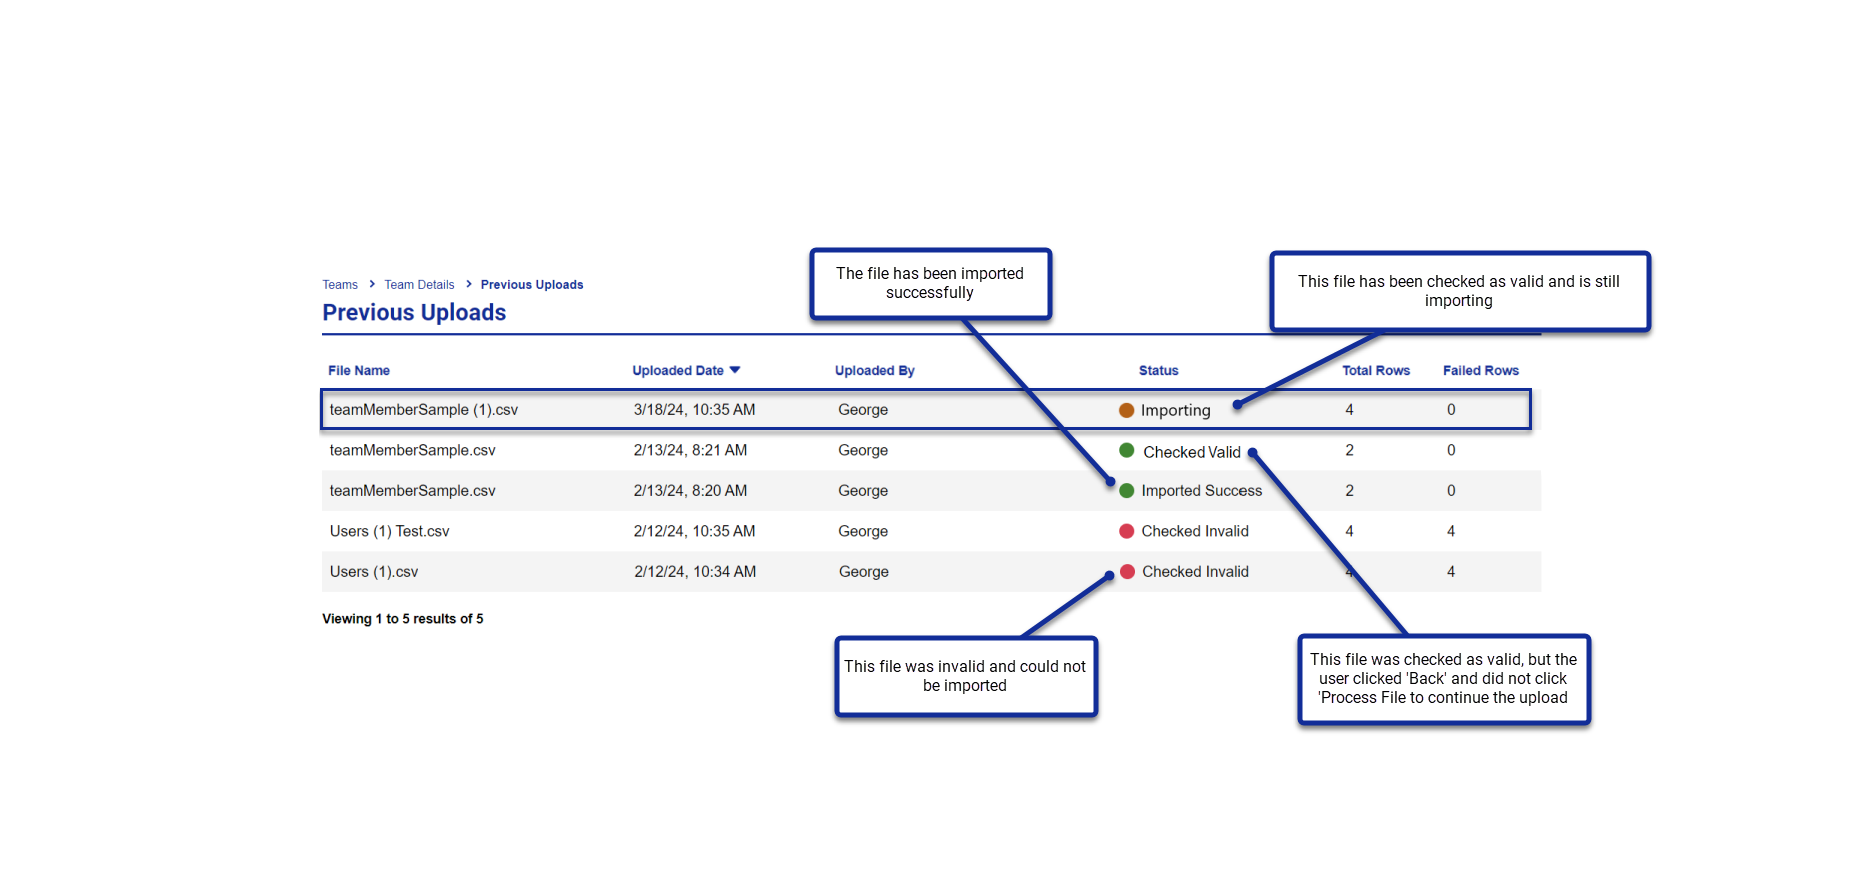
Task: Click teamMemberSample.csv uploaded at 8:20 AM
Action: pos(413,491)
